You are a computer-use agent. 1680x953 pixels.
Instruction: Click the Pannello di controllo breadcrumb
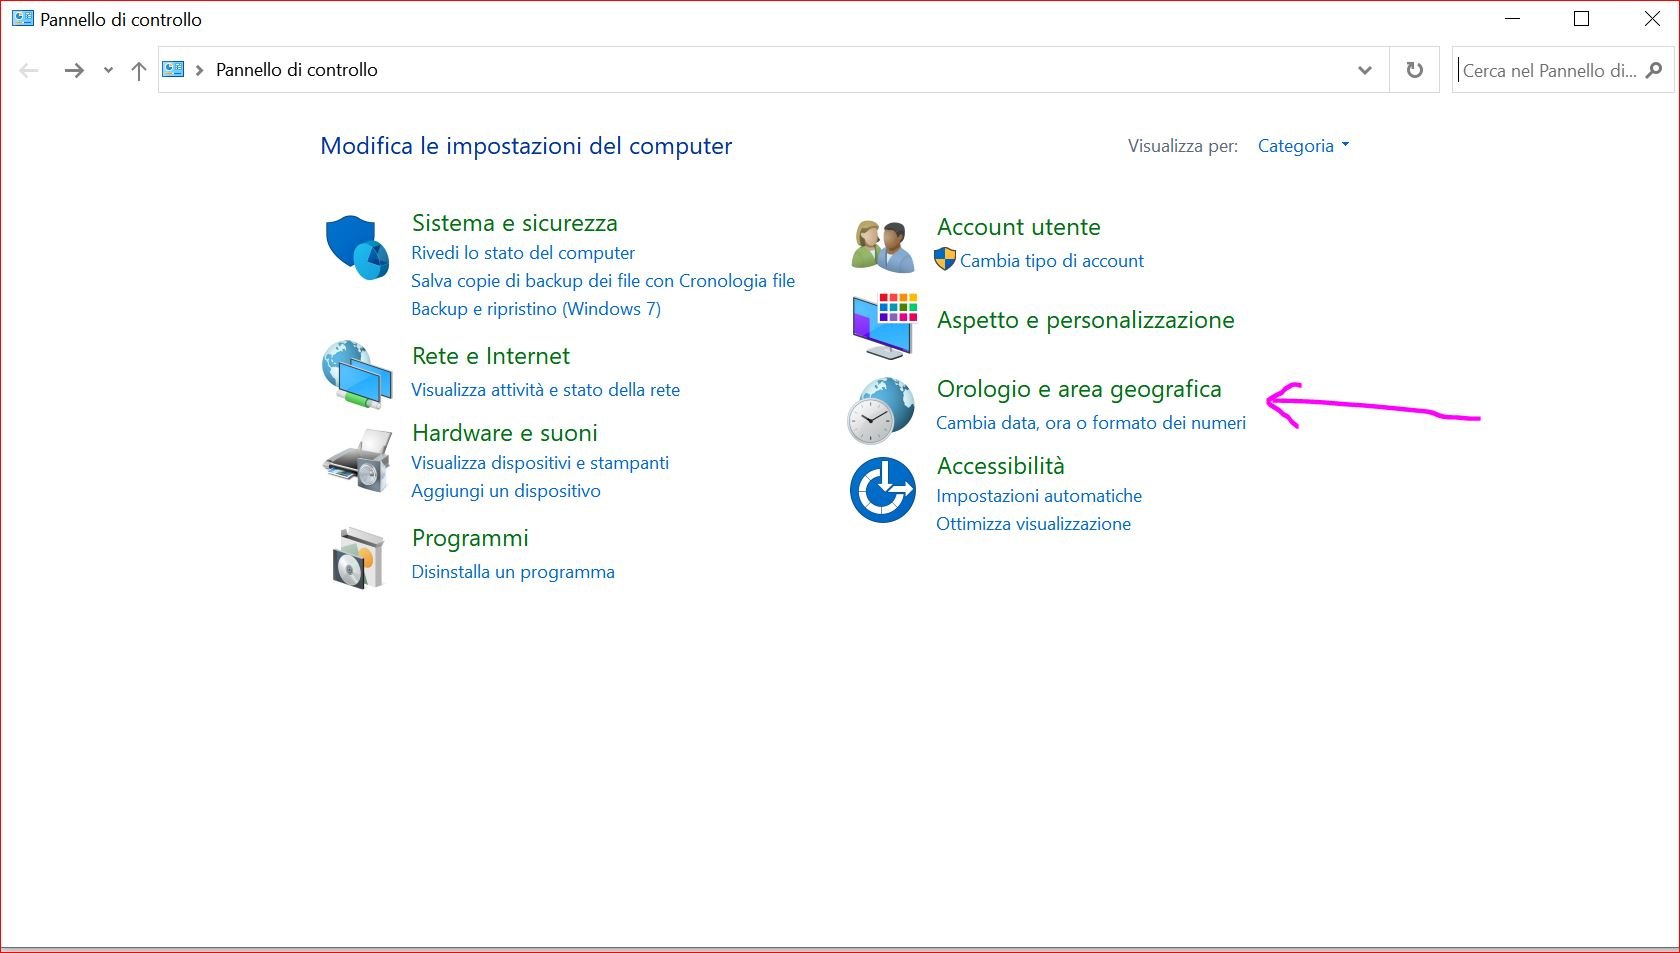coord(297,70)
